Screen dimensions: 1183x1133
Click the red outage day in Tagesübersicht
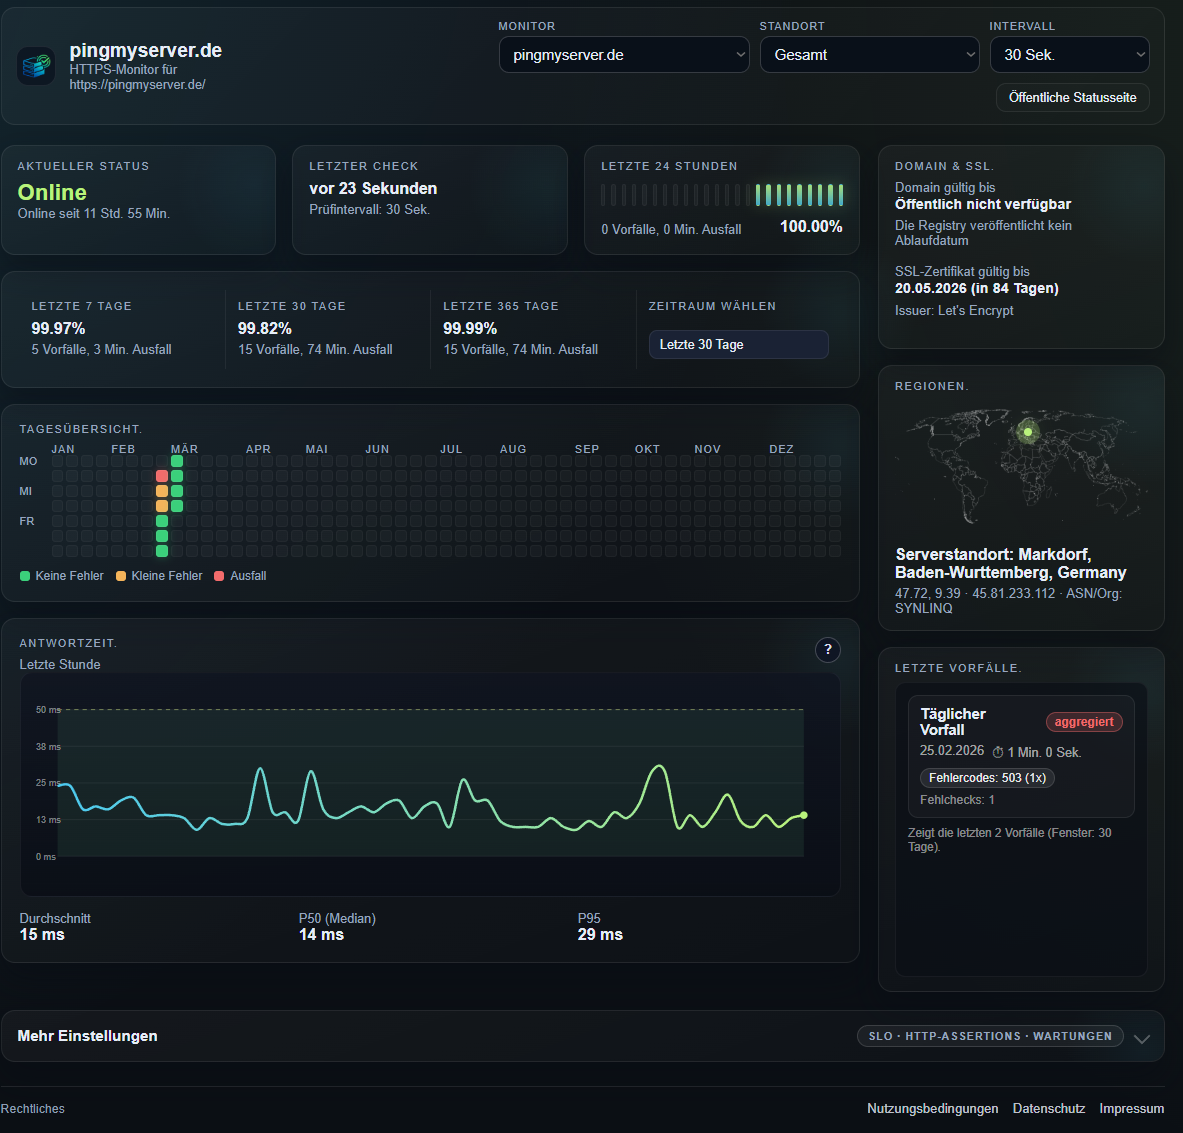pyautogui.click(x=162, y=476)
